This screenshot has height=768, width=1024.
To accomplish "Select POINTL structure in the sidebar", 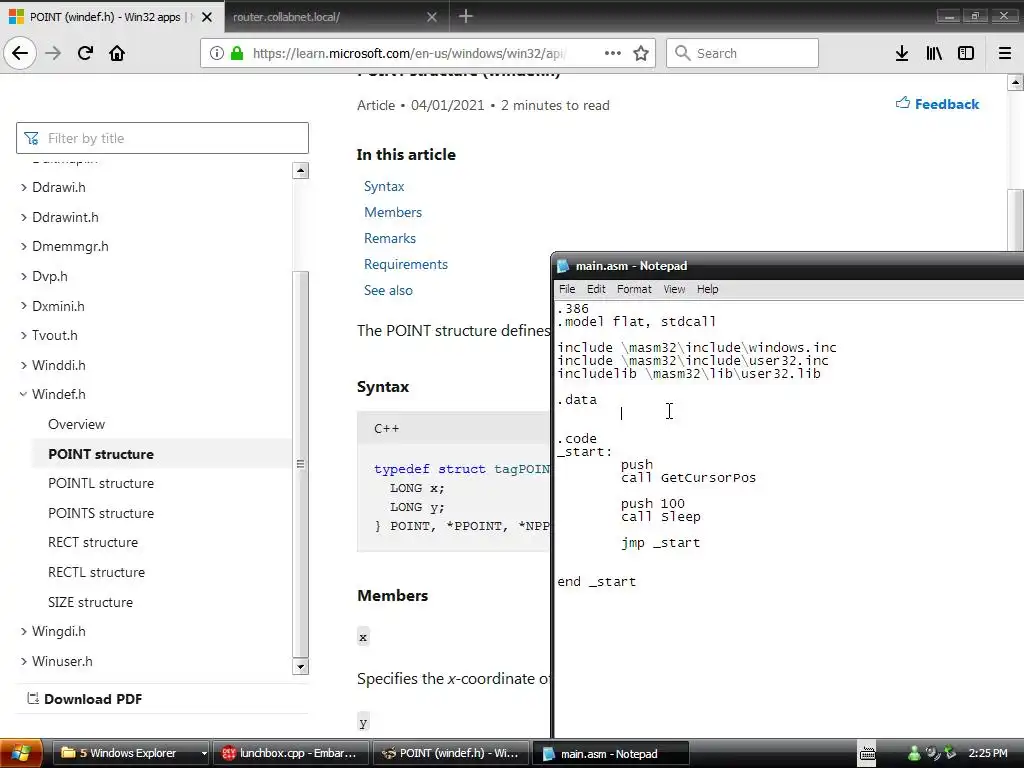I will coord(101,483).
